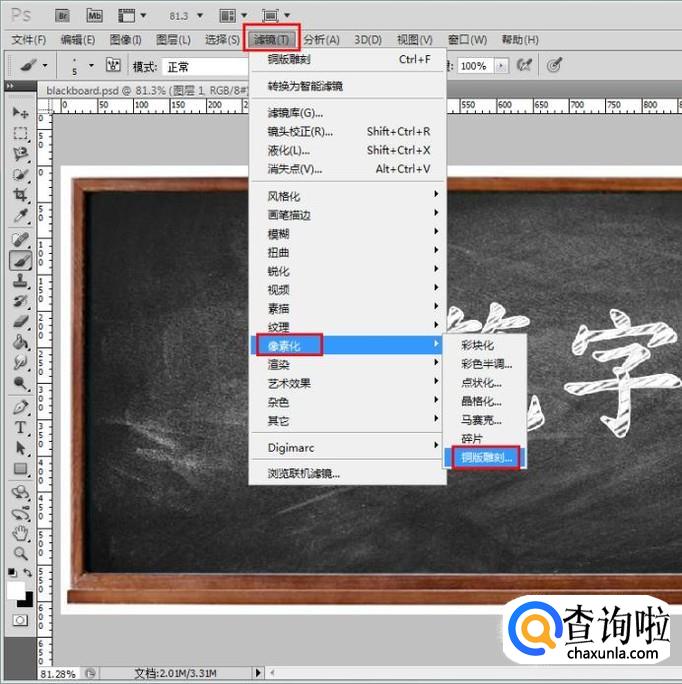This screenshot has height=684, width=682.
Task: Reset default foreground and background colors
Action: (12, 574)
